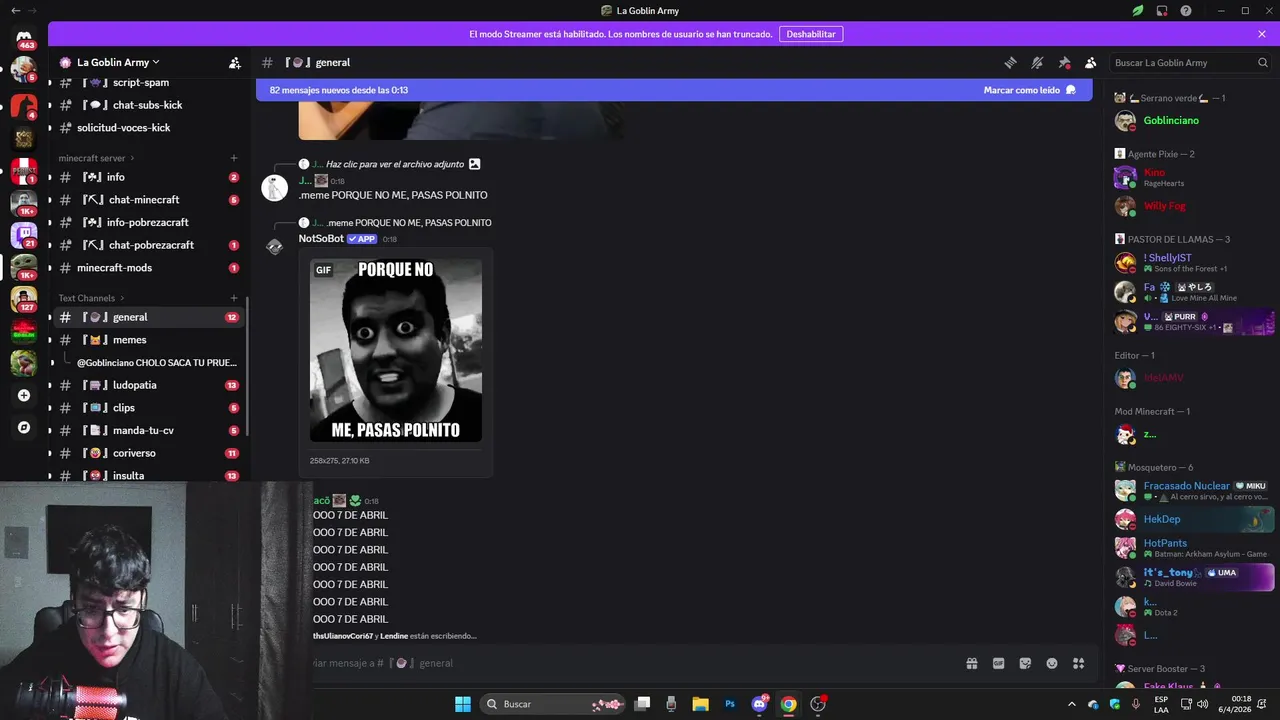Open Photoshop from the taskbar
Viewport: 1280px width, 720px height.
[730, 704]
